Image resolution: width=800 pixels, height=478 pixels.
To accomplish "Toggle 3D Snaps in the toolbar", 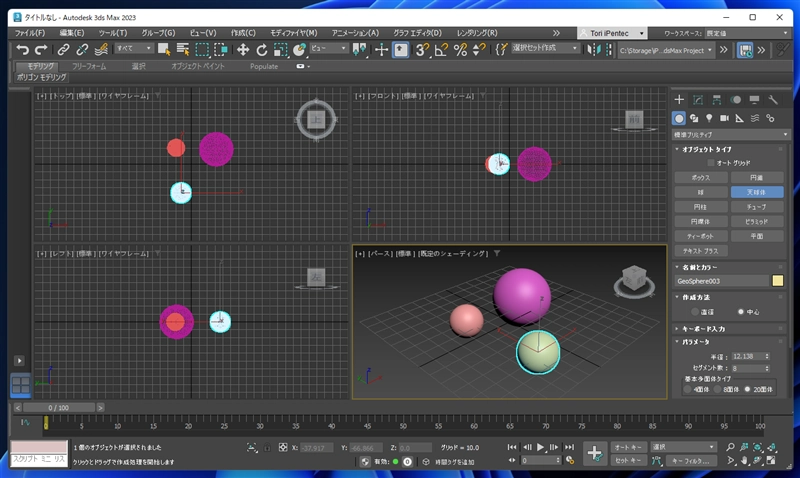I will coord(422,49).
